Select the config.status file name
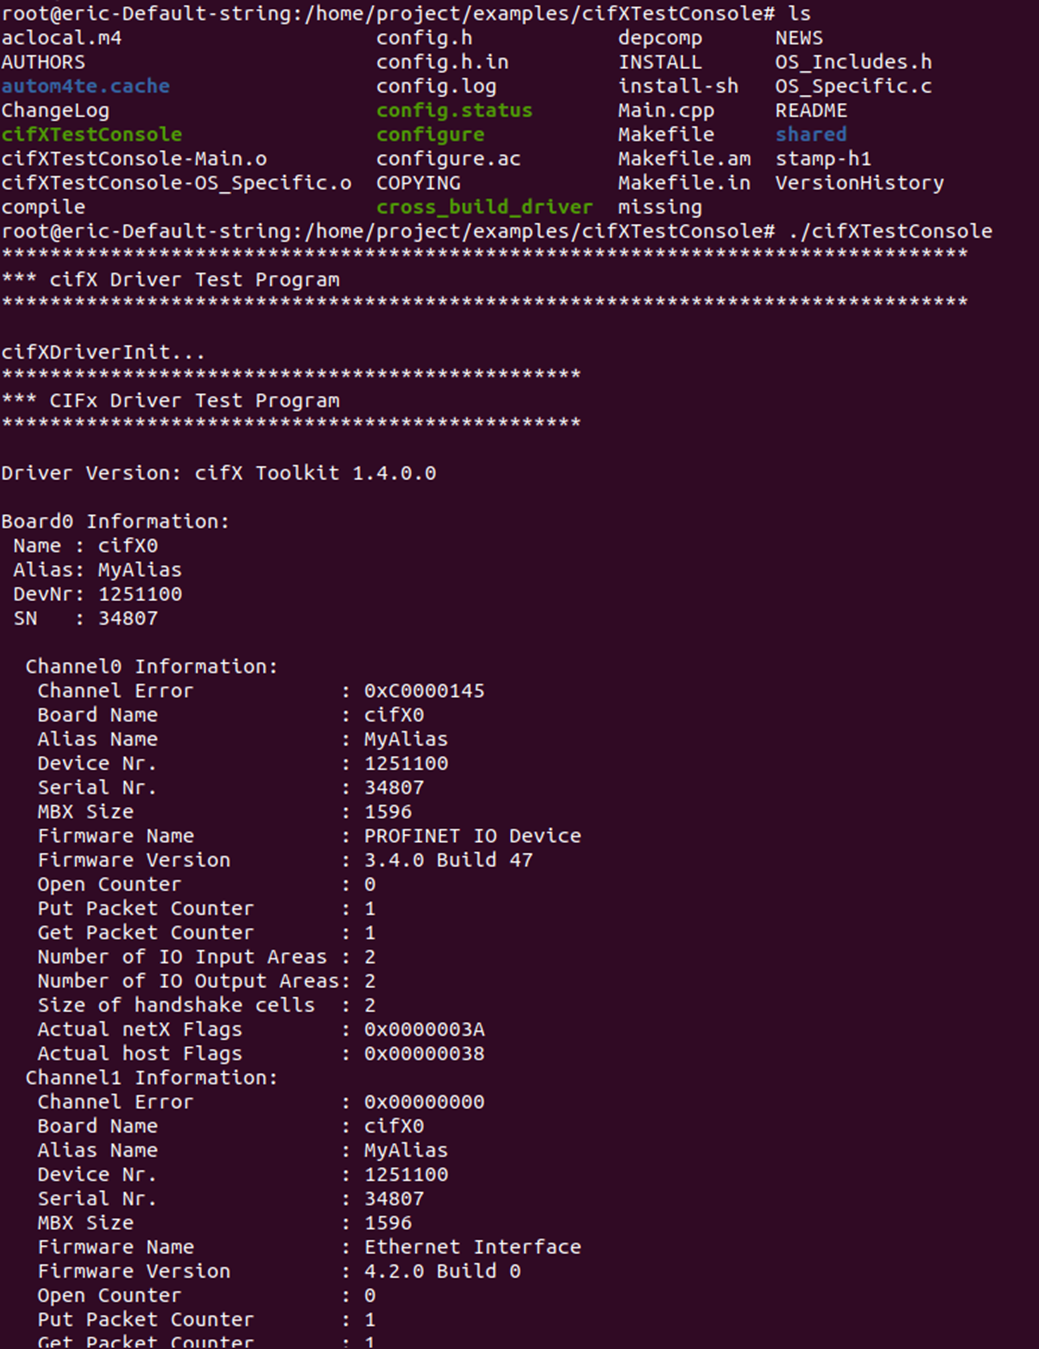Screen dimensions: 1039x1349 tap(454, 110)
